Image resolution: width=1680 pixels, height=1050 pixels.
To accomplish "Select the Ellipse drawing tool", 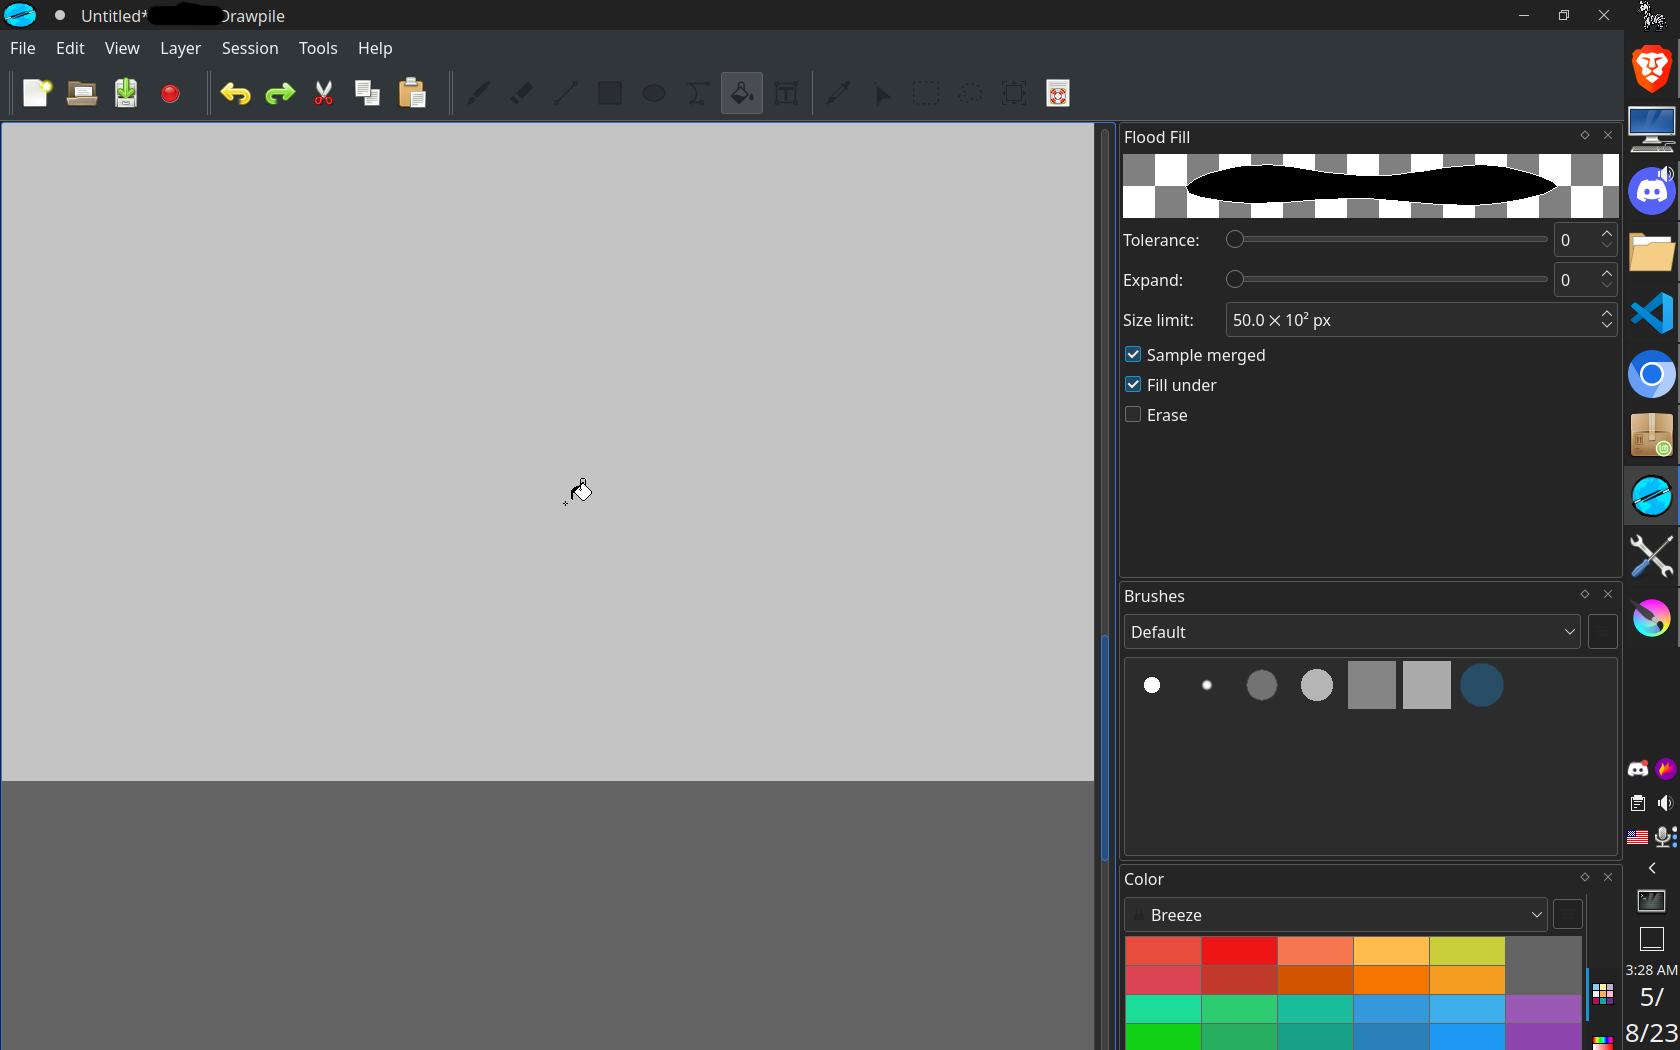I will (654, 93).
